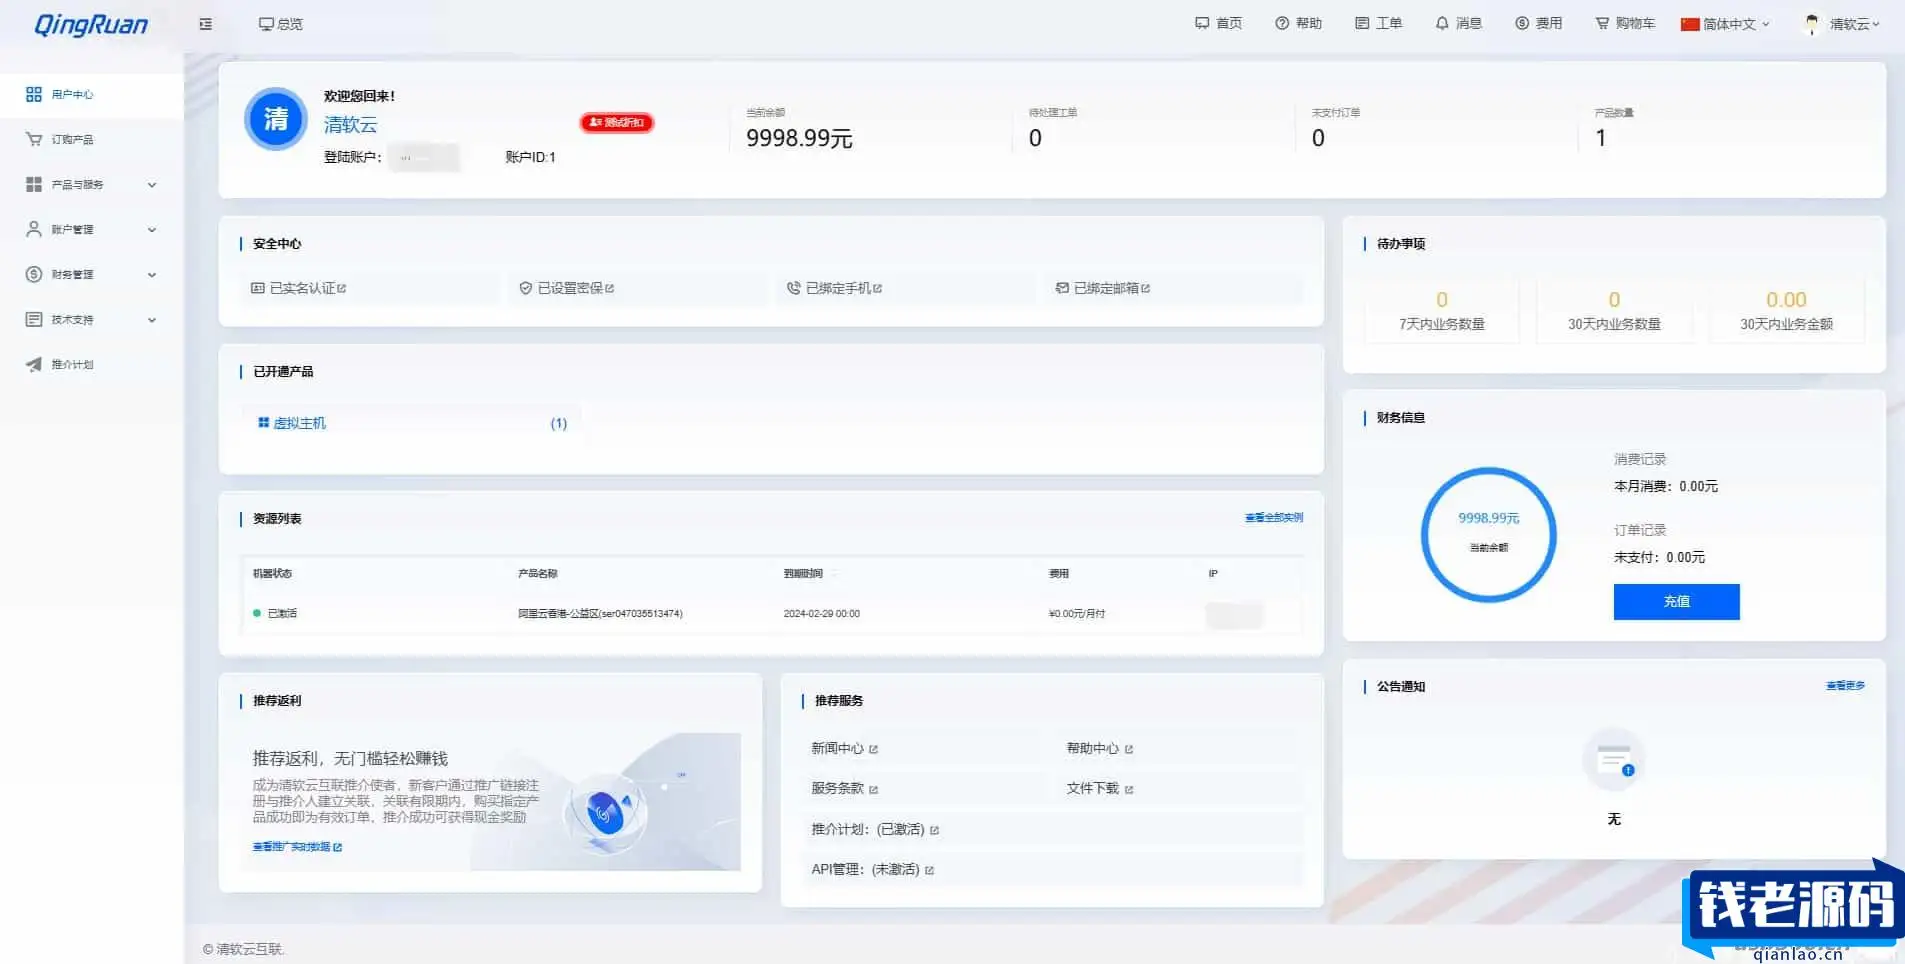
Task: Open 推介计划 in the sidebar
Action: pyautogui.click(x=92, y=364)
